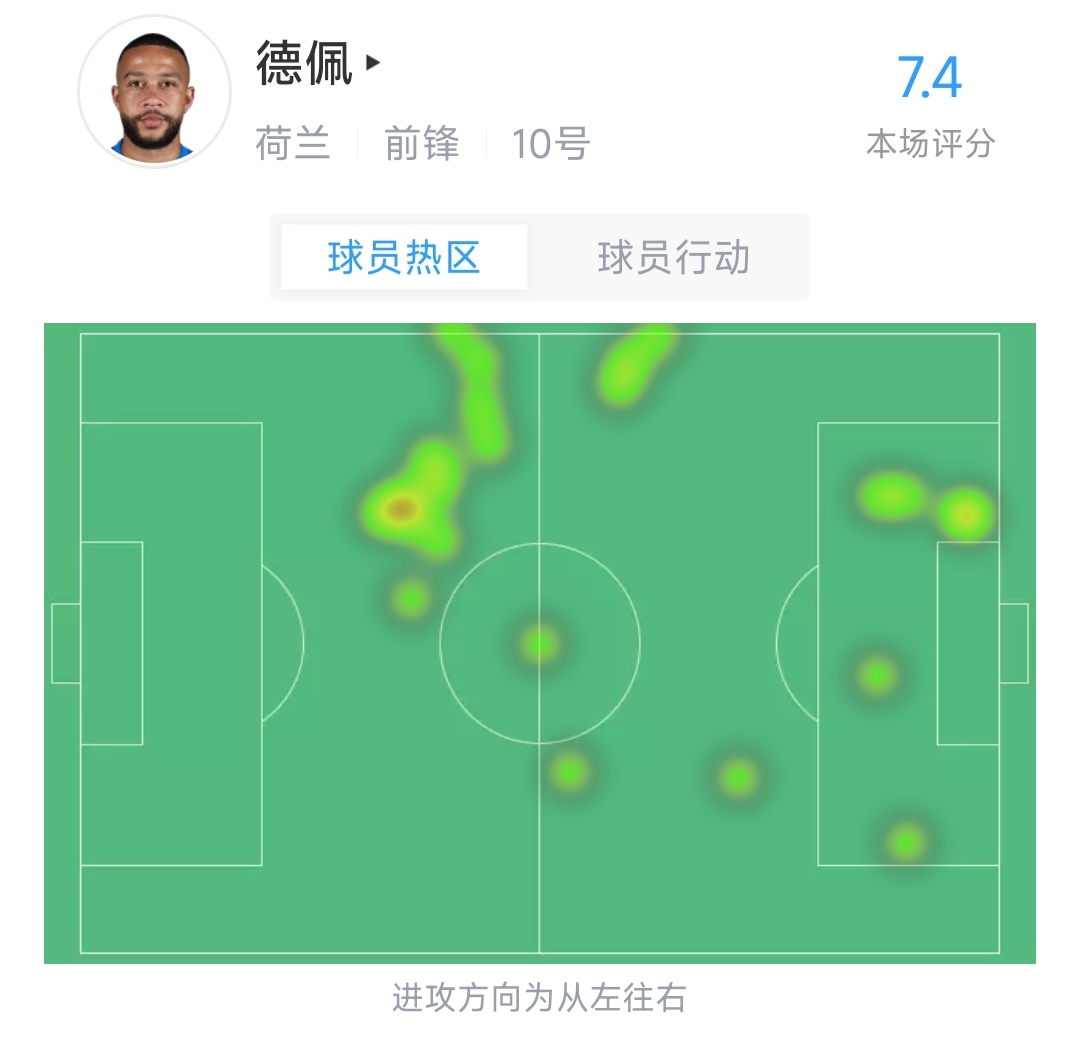Click the 荷兰 team label
This screenshot has width=1080, height=1037.
click(293, 143)
